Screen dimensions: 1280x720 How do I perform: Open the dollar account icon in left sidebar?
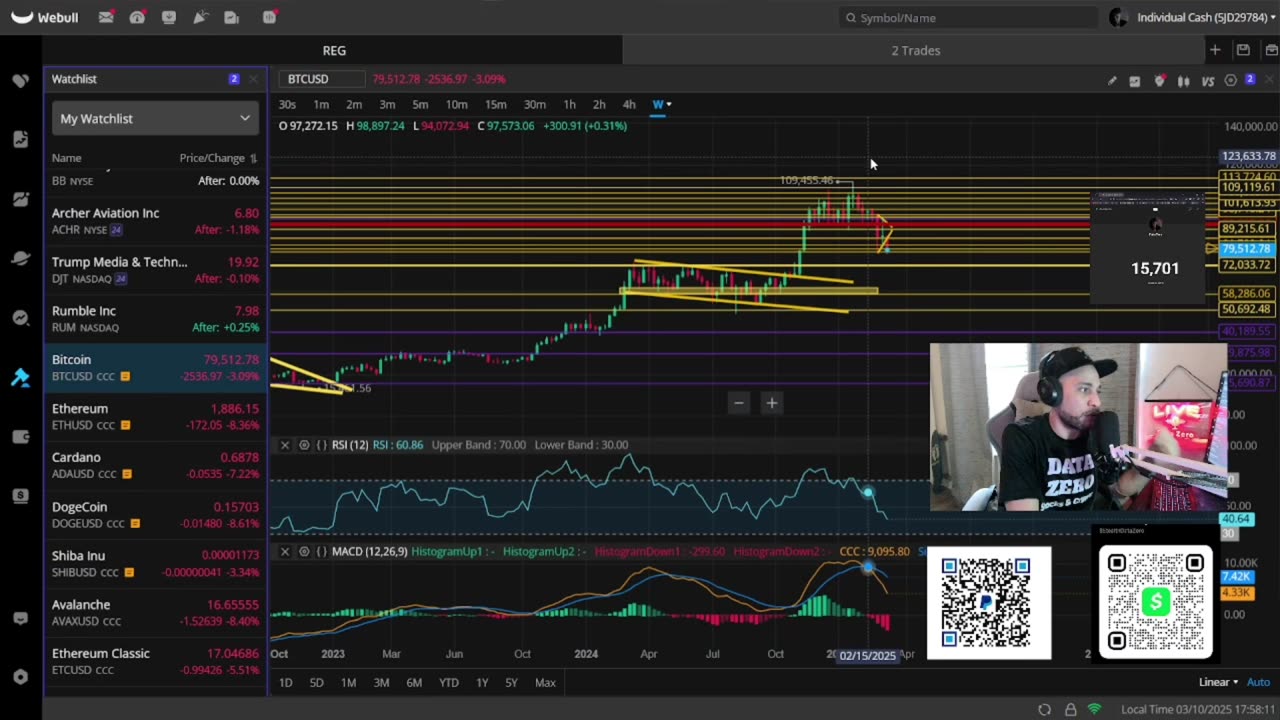[20, 496]
